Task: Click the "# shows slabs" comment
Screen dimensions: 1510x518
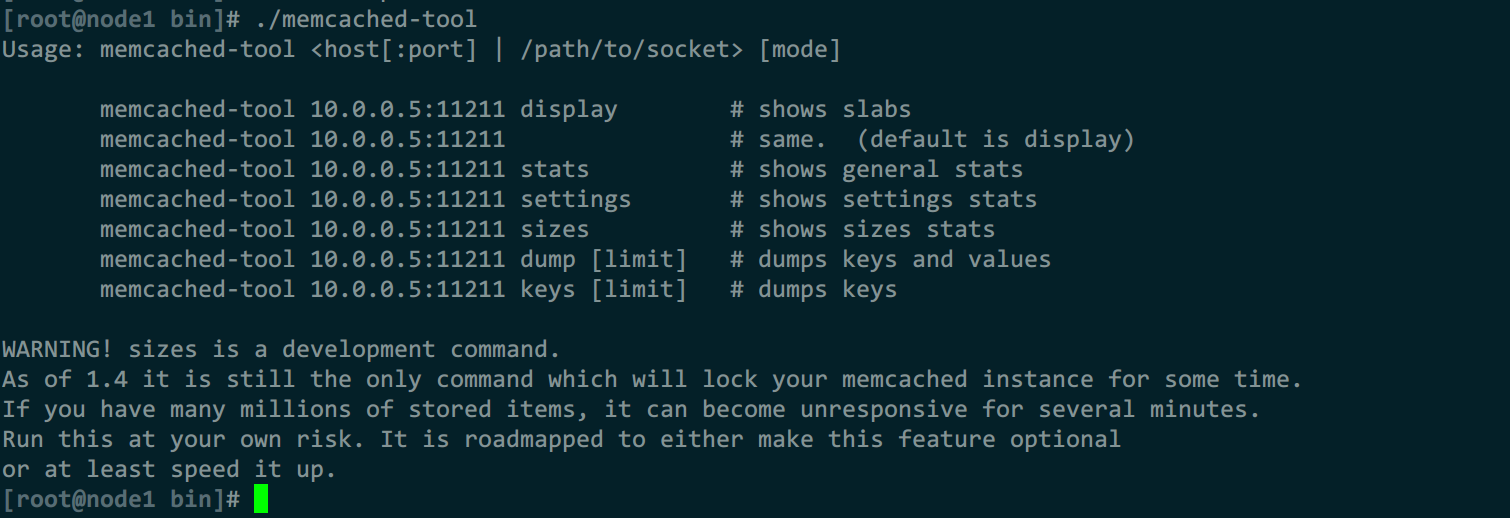Action: (820, 109)
